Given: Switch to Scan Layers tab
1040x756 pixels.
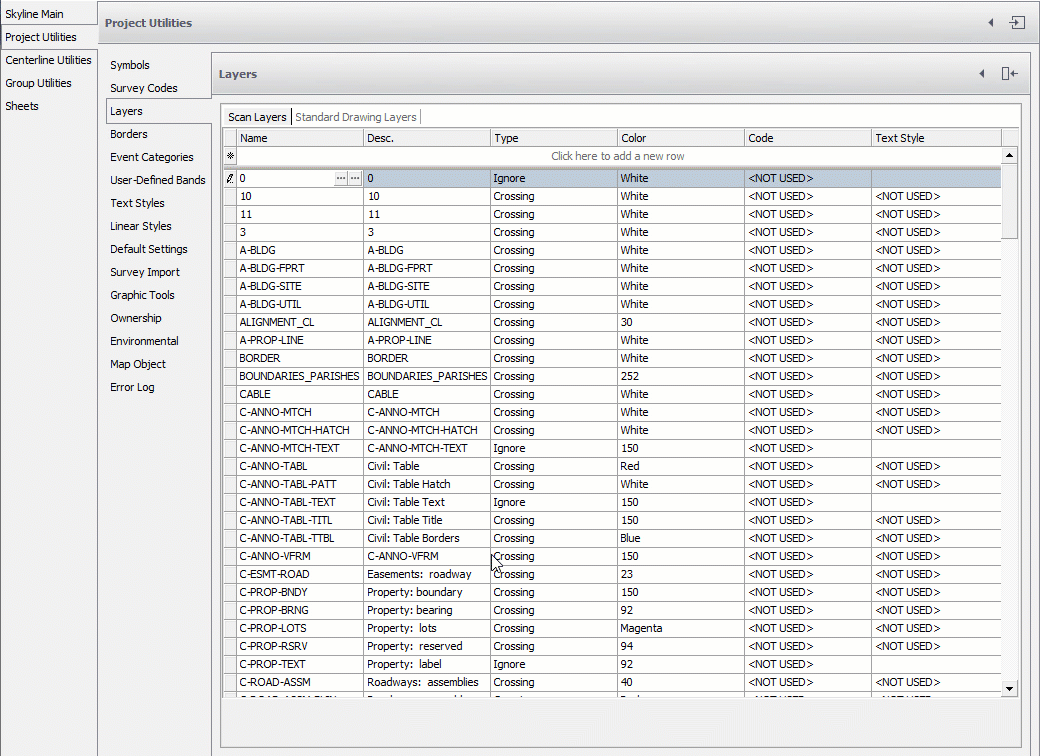Looking at the screenshot, I should (257, 117).
